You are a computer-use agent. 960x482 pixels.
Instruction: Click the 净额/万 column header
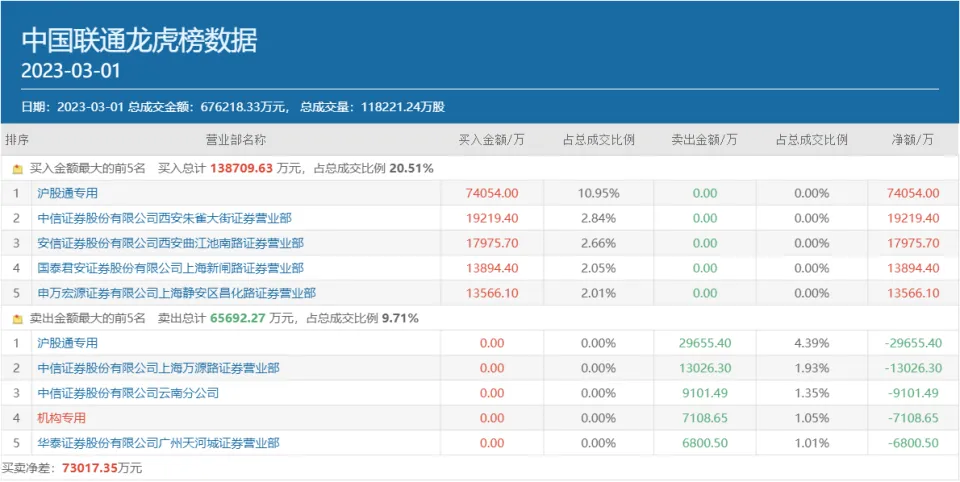tap(912, 140)
